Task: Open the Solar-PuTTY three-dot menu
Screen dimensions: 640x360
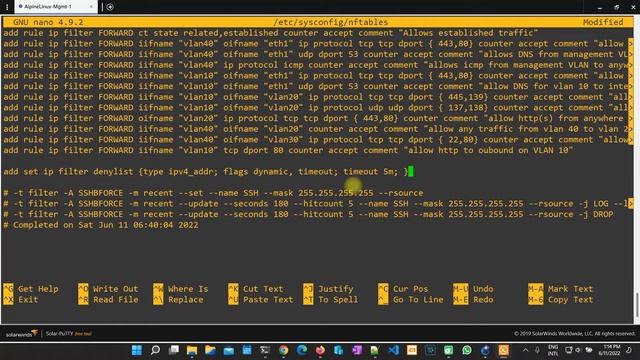Action: click(7, 7)
